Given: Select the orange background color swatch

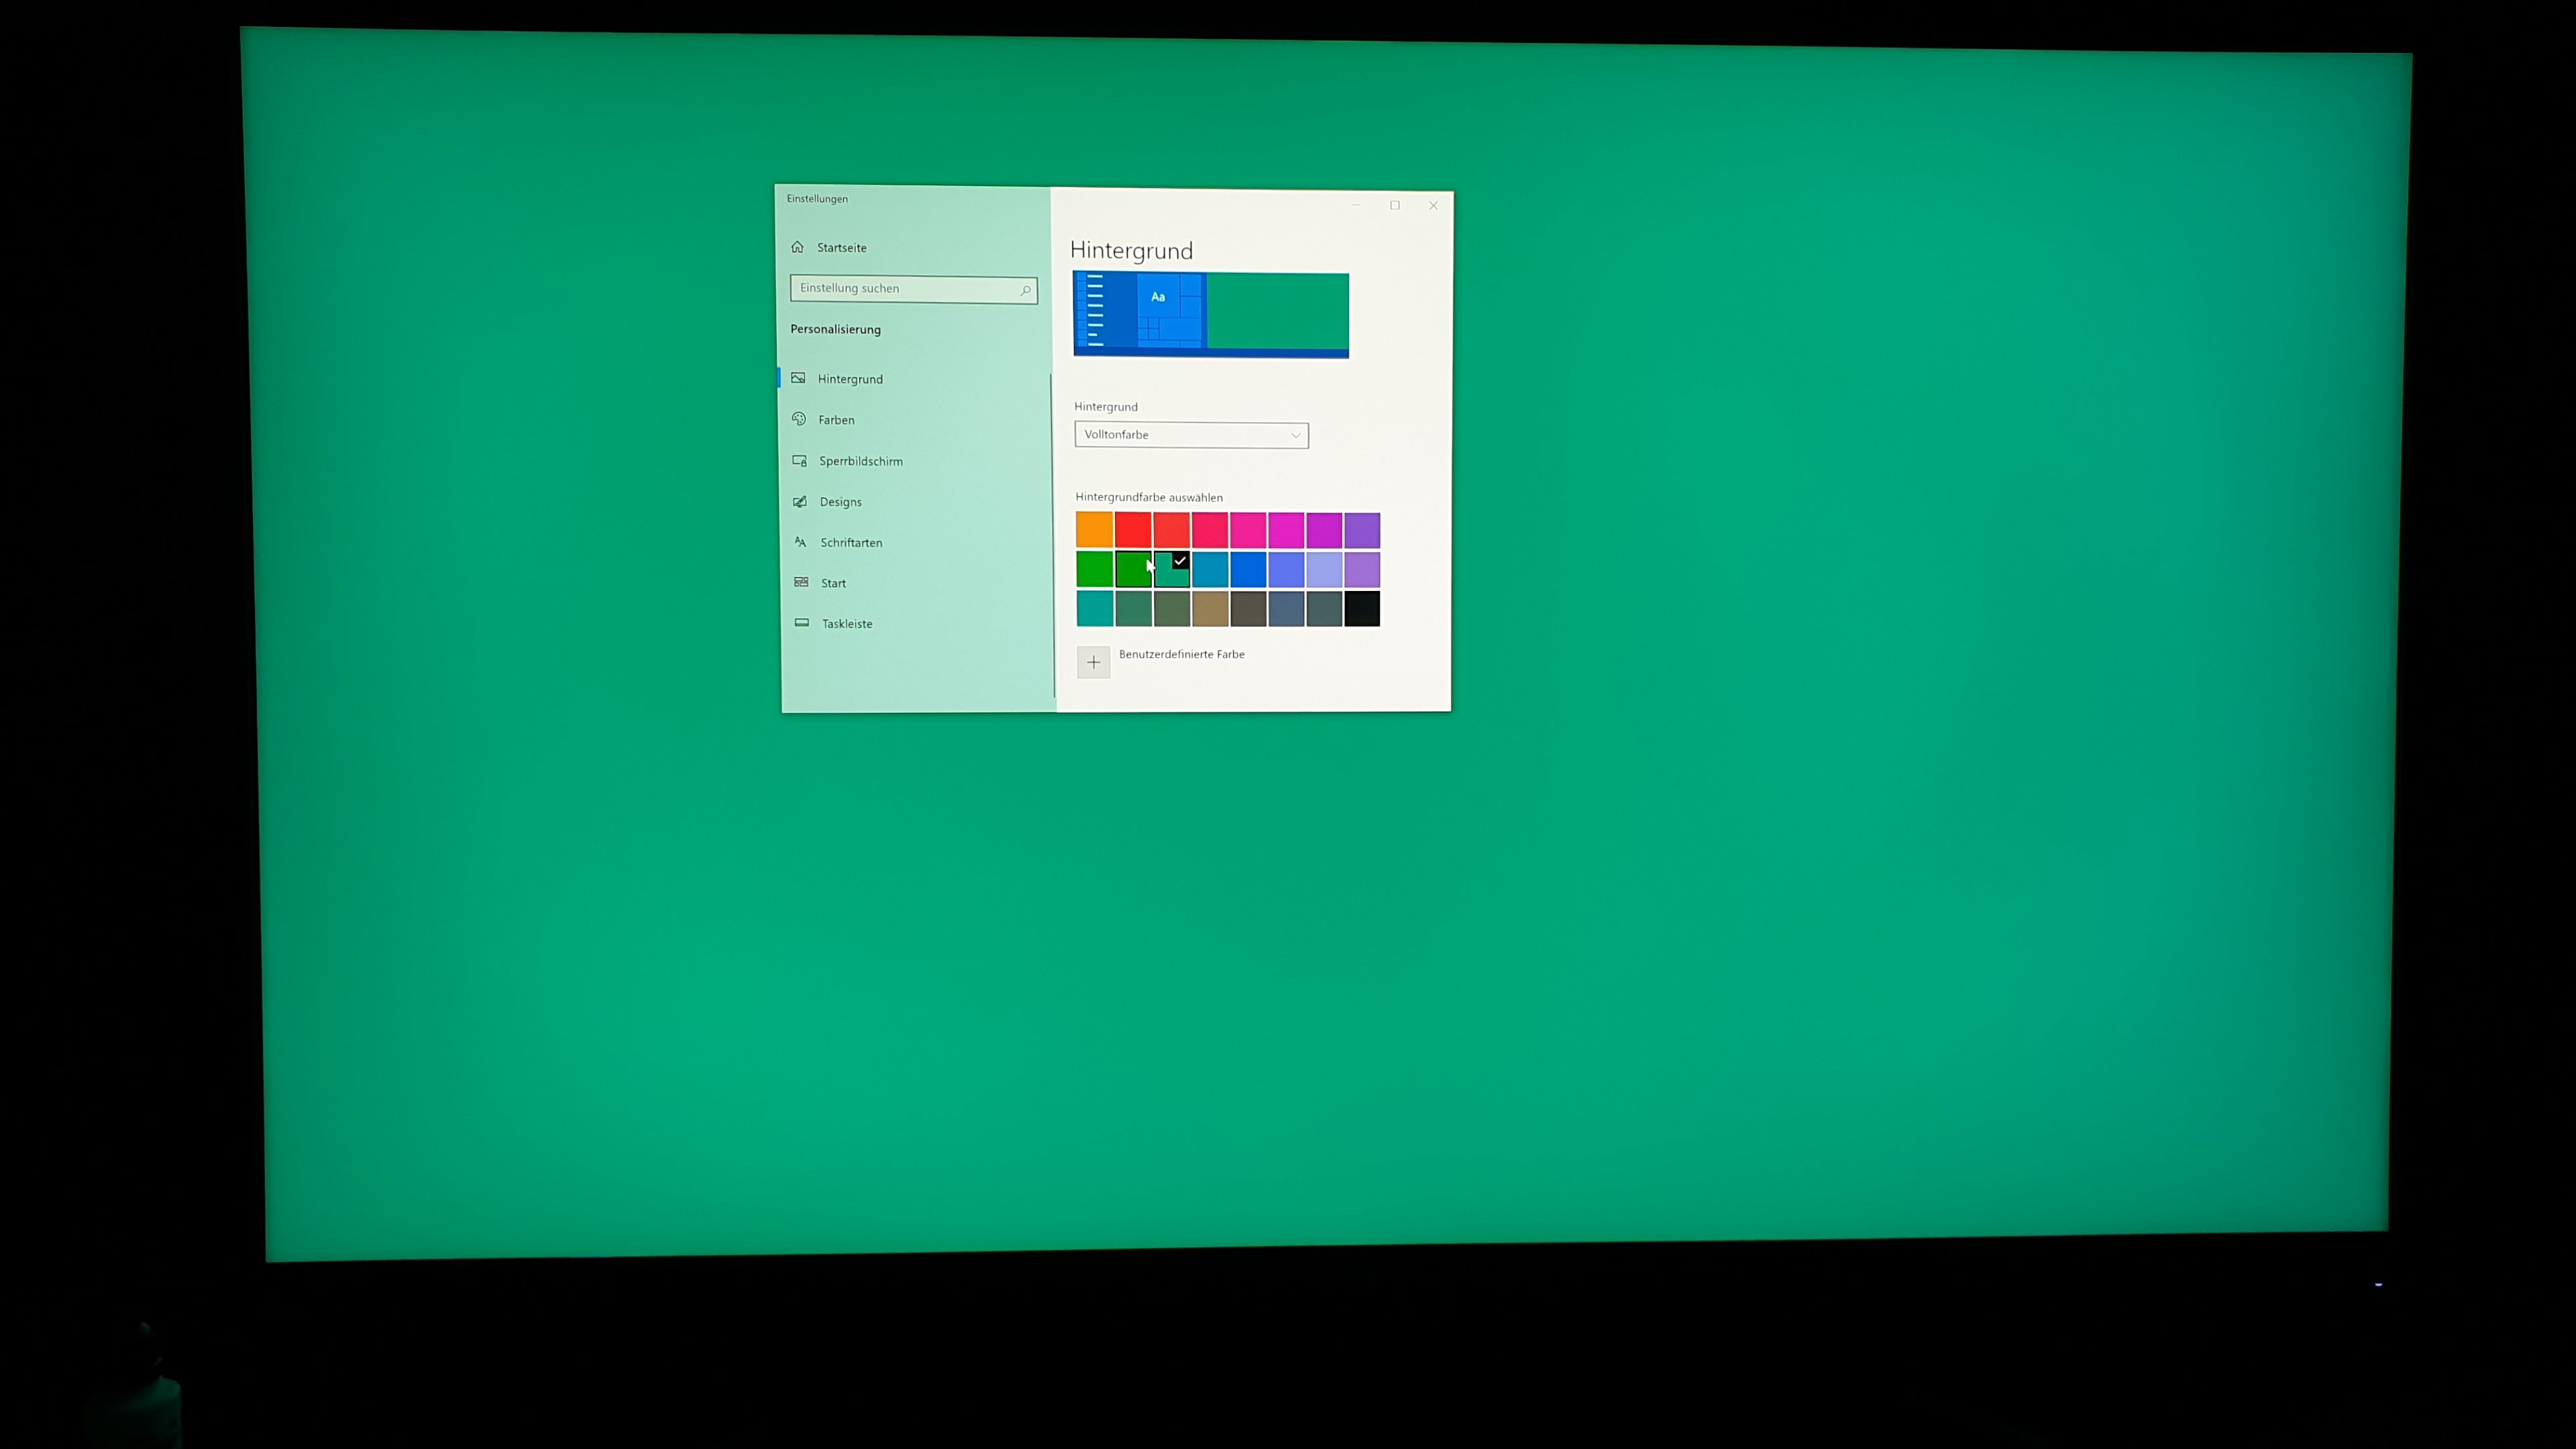Looking at the screenshot, I should 1094,530.
